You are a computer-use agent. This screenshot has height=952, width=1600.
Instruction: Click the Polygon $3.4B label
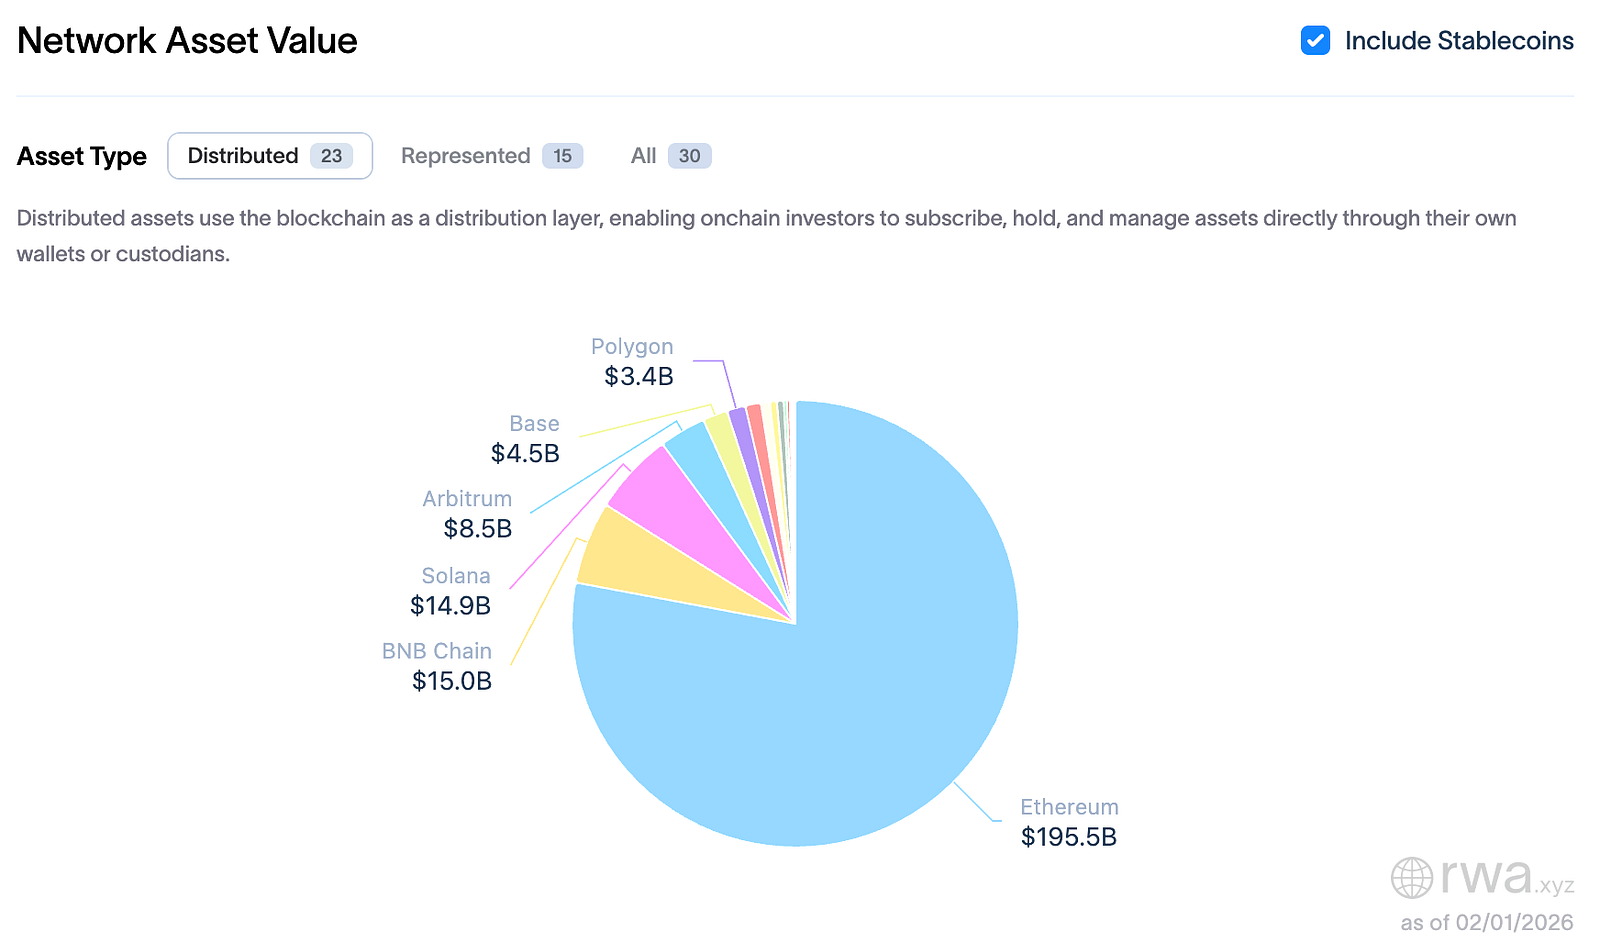(634, 362)
